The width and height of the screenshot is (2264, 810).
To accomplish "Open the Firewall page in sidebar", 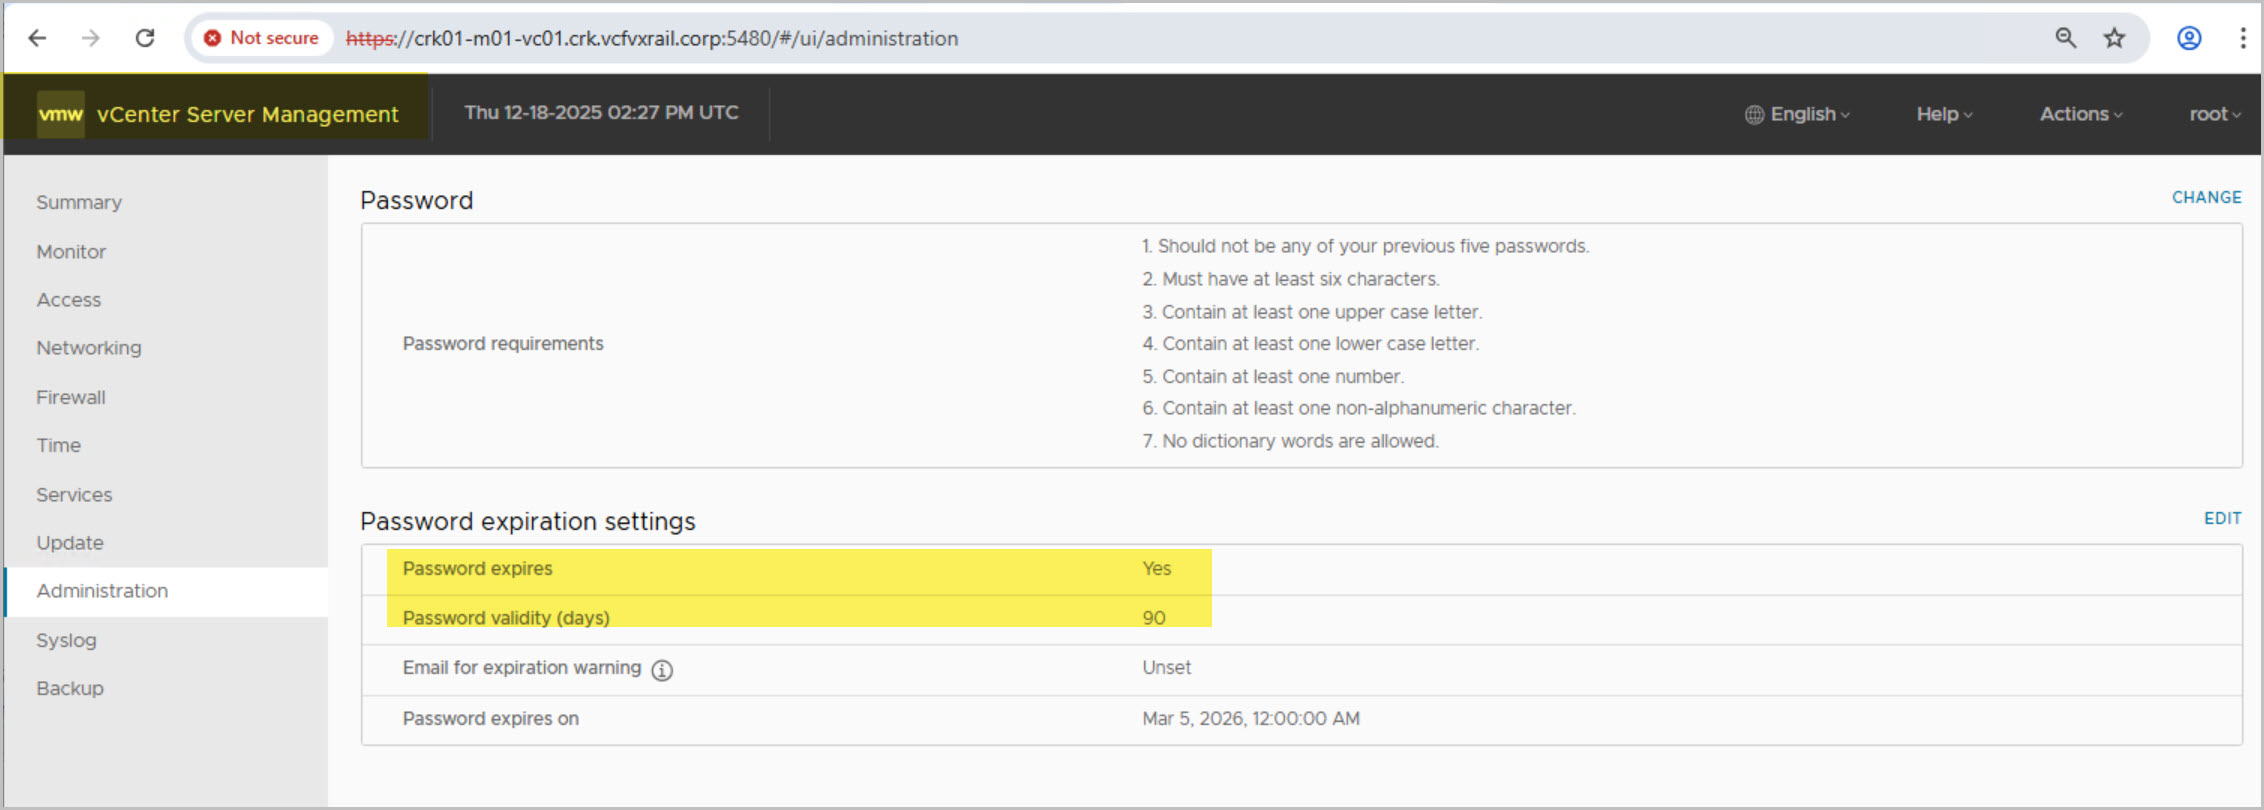I will pyautogui.click(x=71, y=397).
